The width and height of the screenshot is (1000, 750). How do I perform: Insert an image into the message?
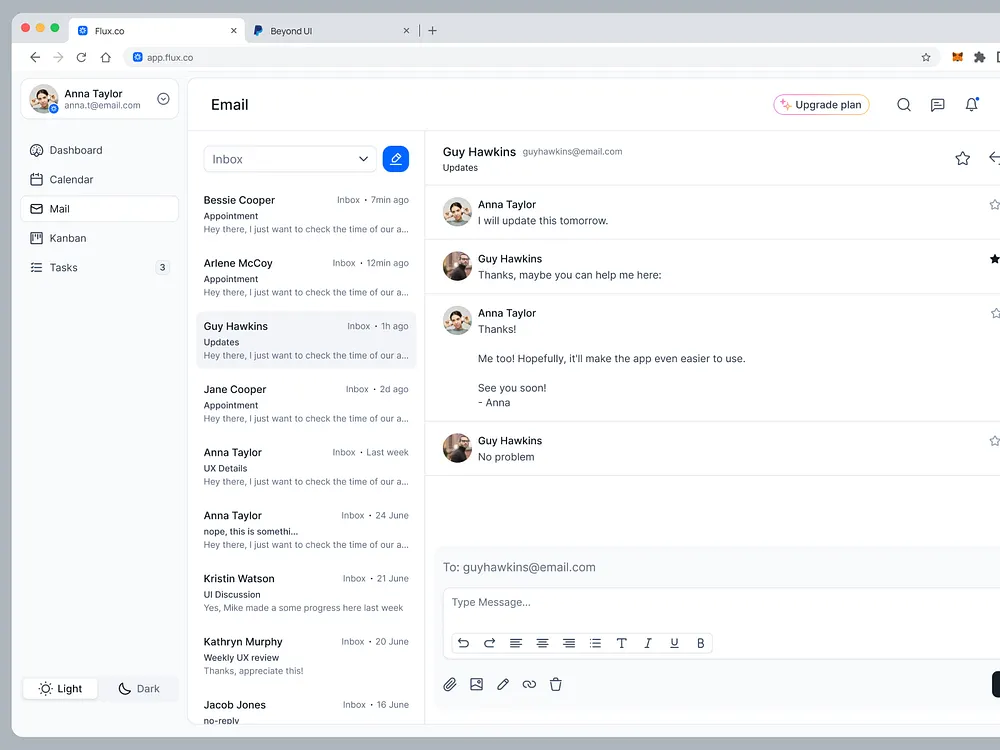[476, 684]
